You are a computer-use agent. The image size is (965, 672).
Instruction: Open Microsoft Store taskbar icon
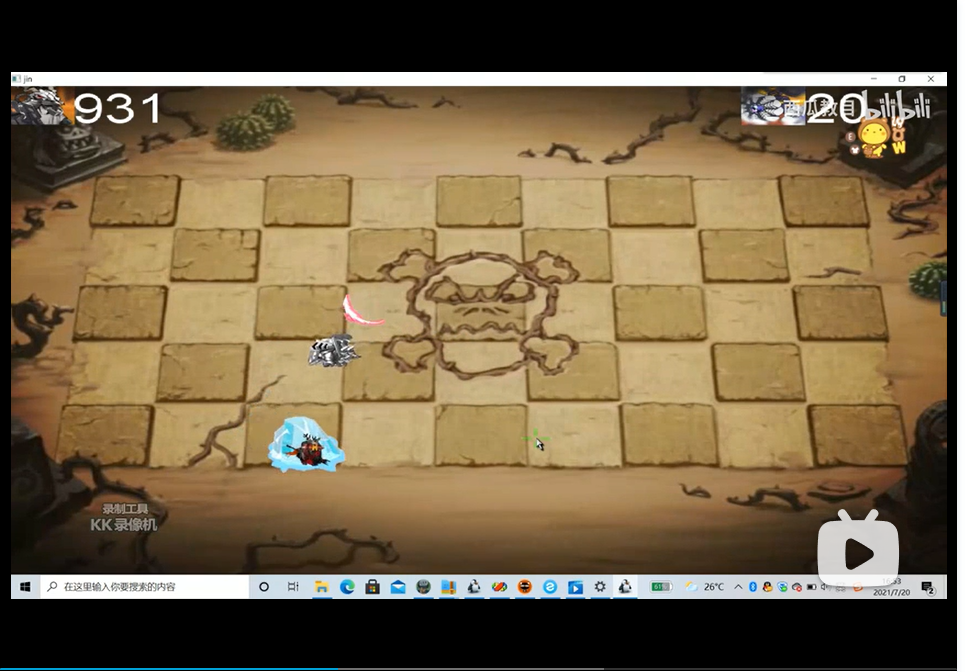pos(372,587)
